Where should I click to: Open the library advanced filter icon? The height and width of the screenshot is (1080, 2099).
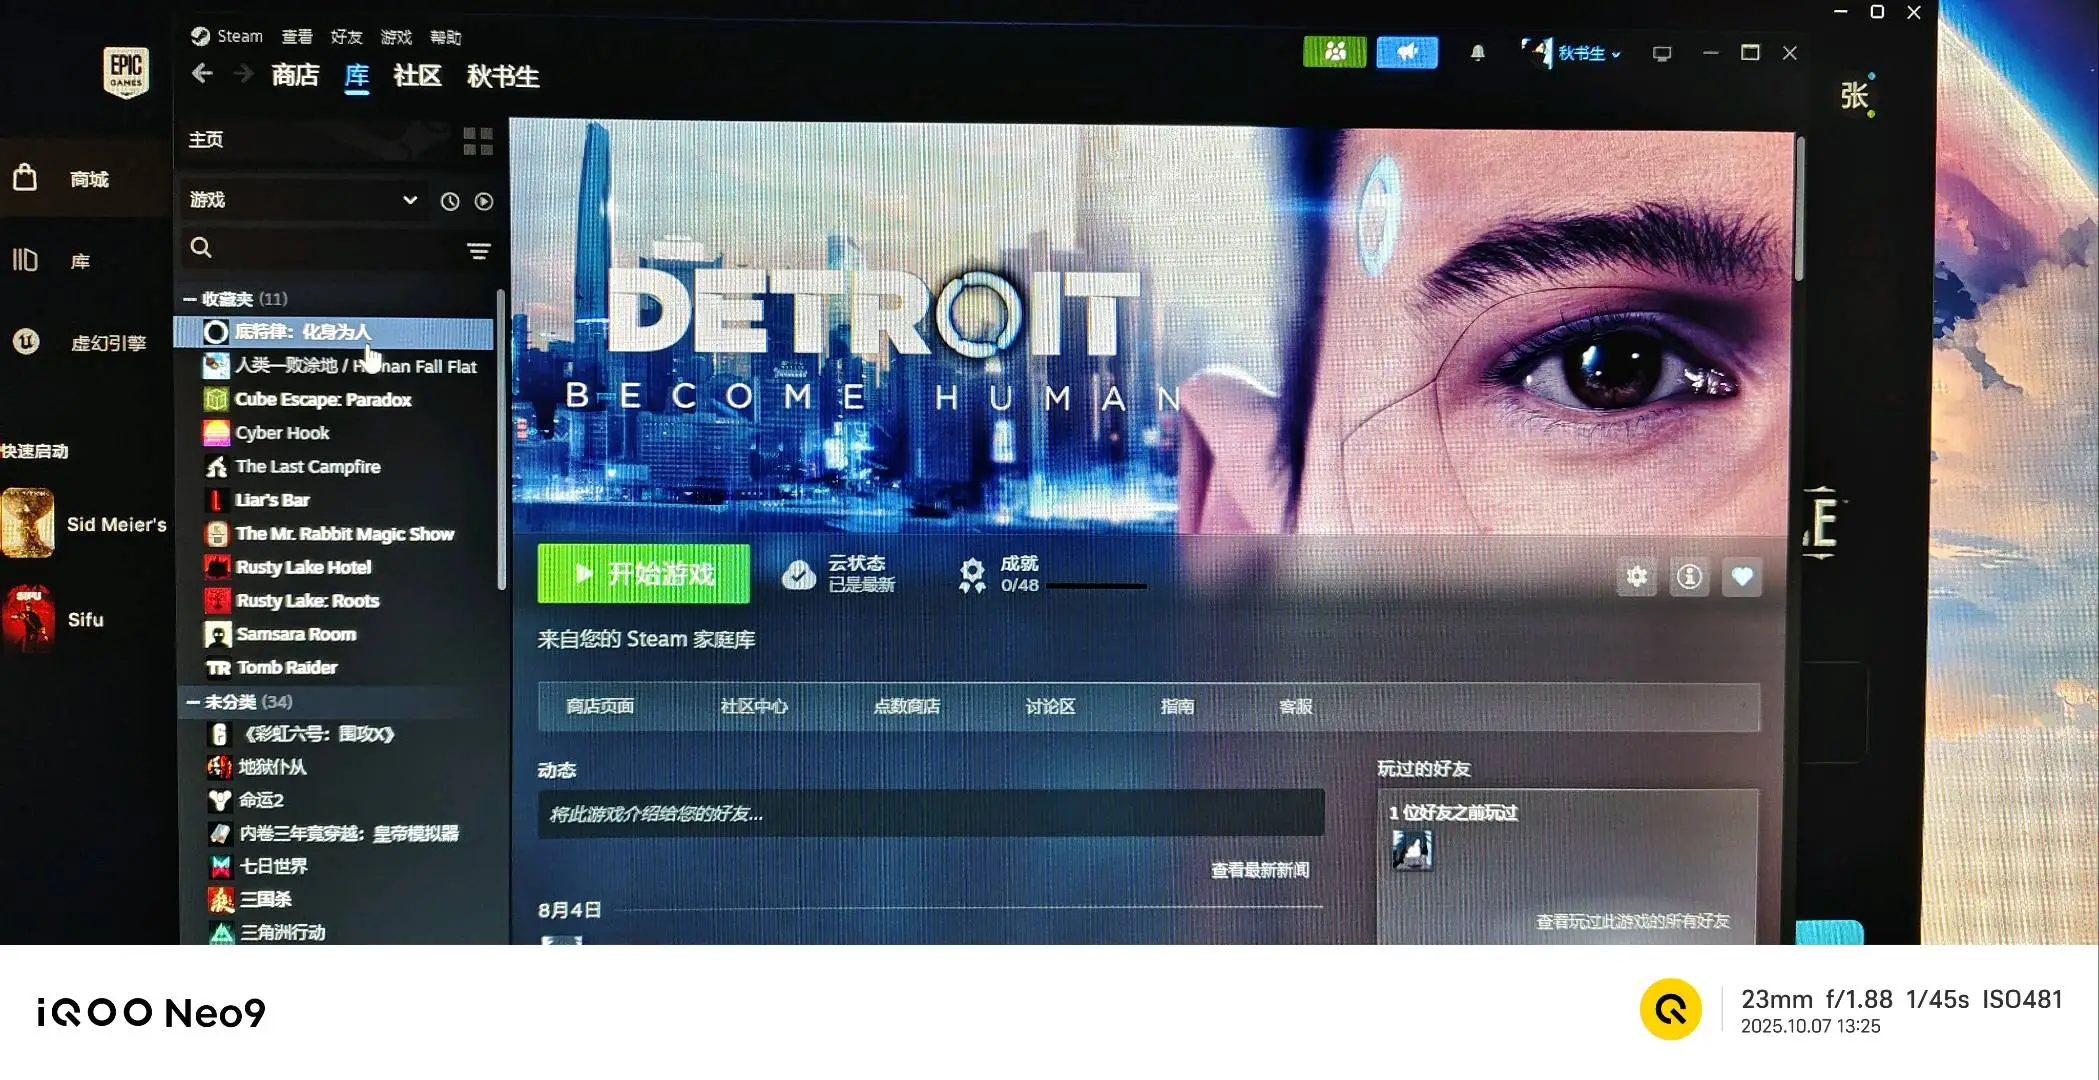point(479,251)
